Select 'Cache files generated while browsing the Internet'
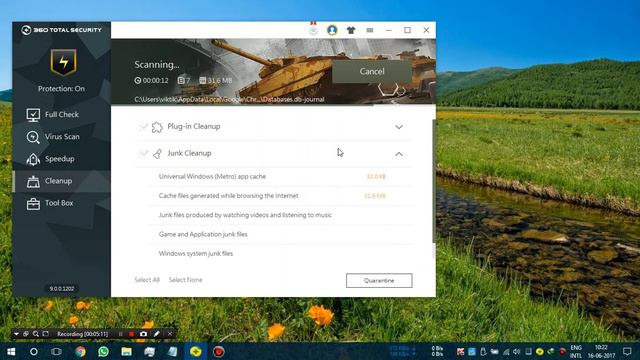The height and width of the screenshot is (360, 640). [279, 196]
